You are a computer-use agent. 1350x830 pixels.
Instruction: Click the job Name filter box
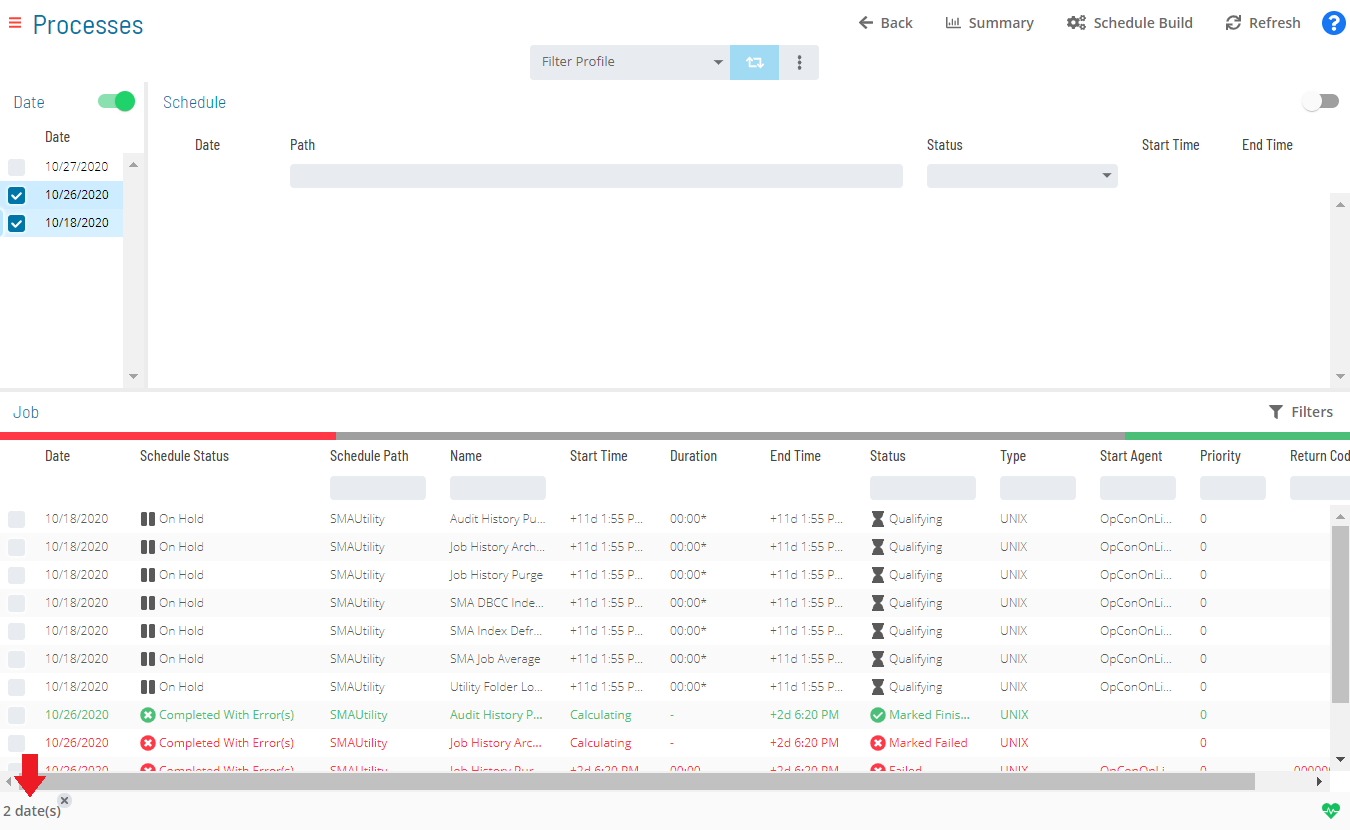point(498,488)
